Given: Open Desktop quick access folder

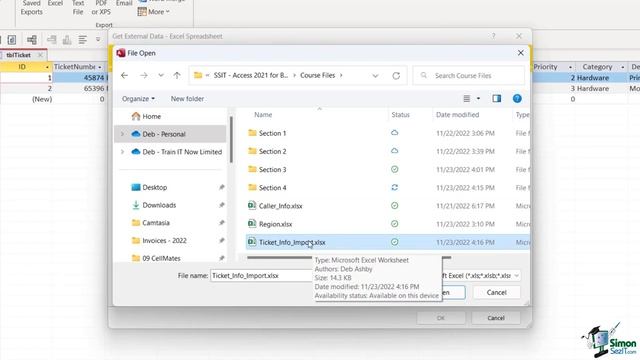Looking at the screenshot, I should (149, 187).
